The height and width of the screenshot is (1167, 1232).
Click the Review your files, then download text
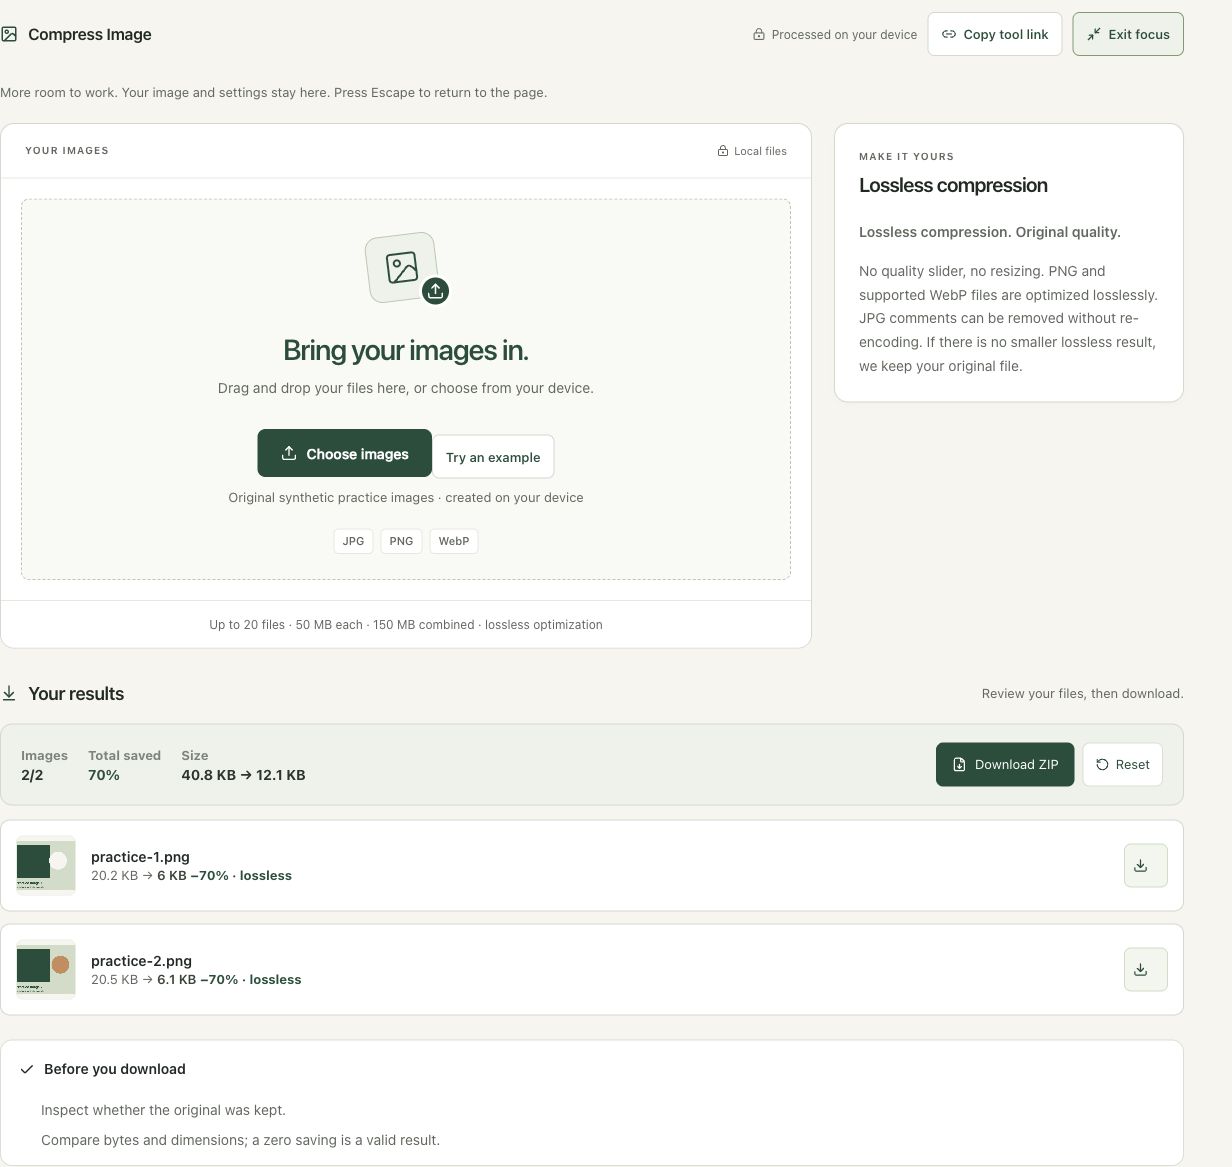point(1082,694)
